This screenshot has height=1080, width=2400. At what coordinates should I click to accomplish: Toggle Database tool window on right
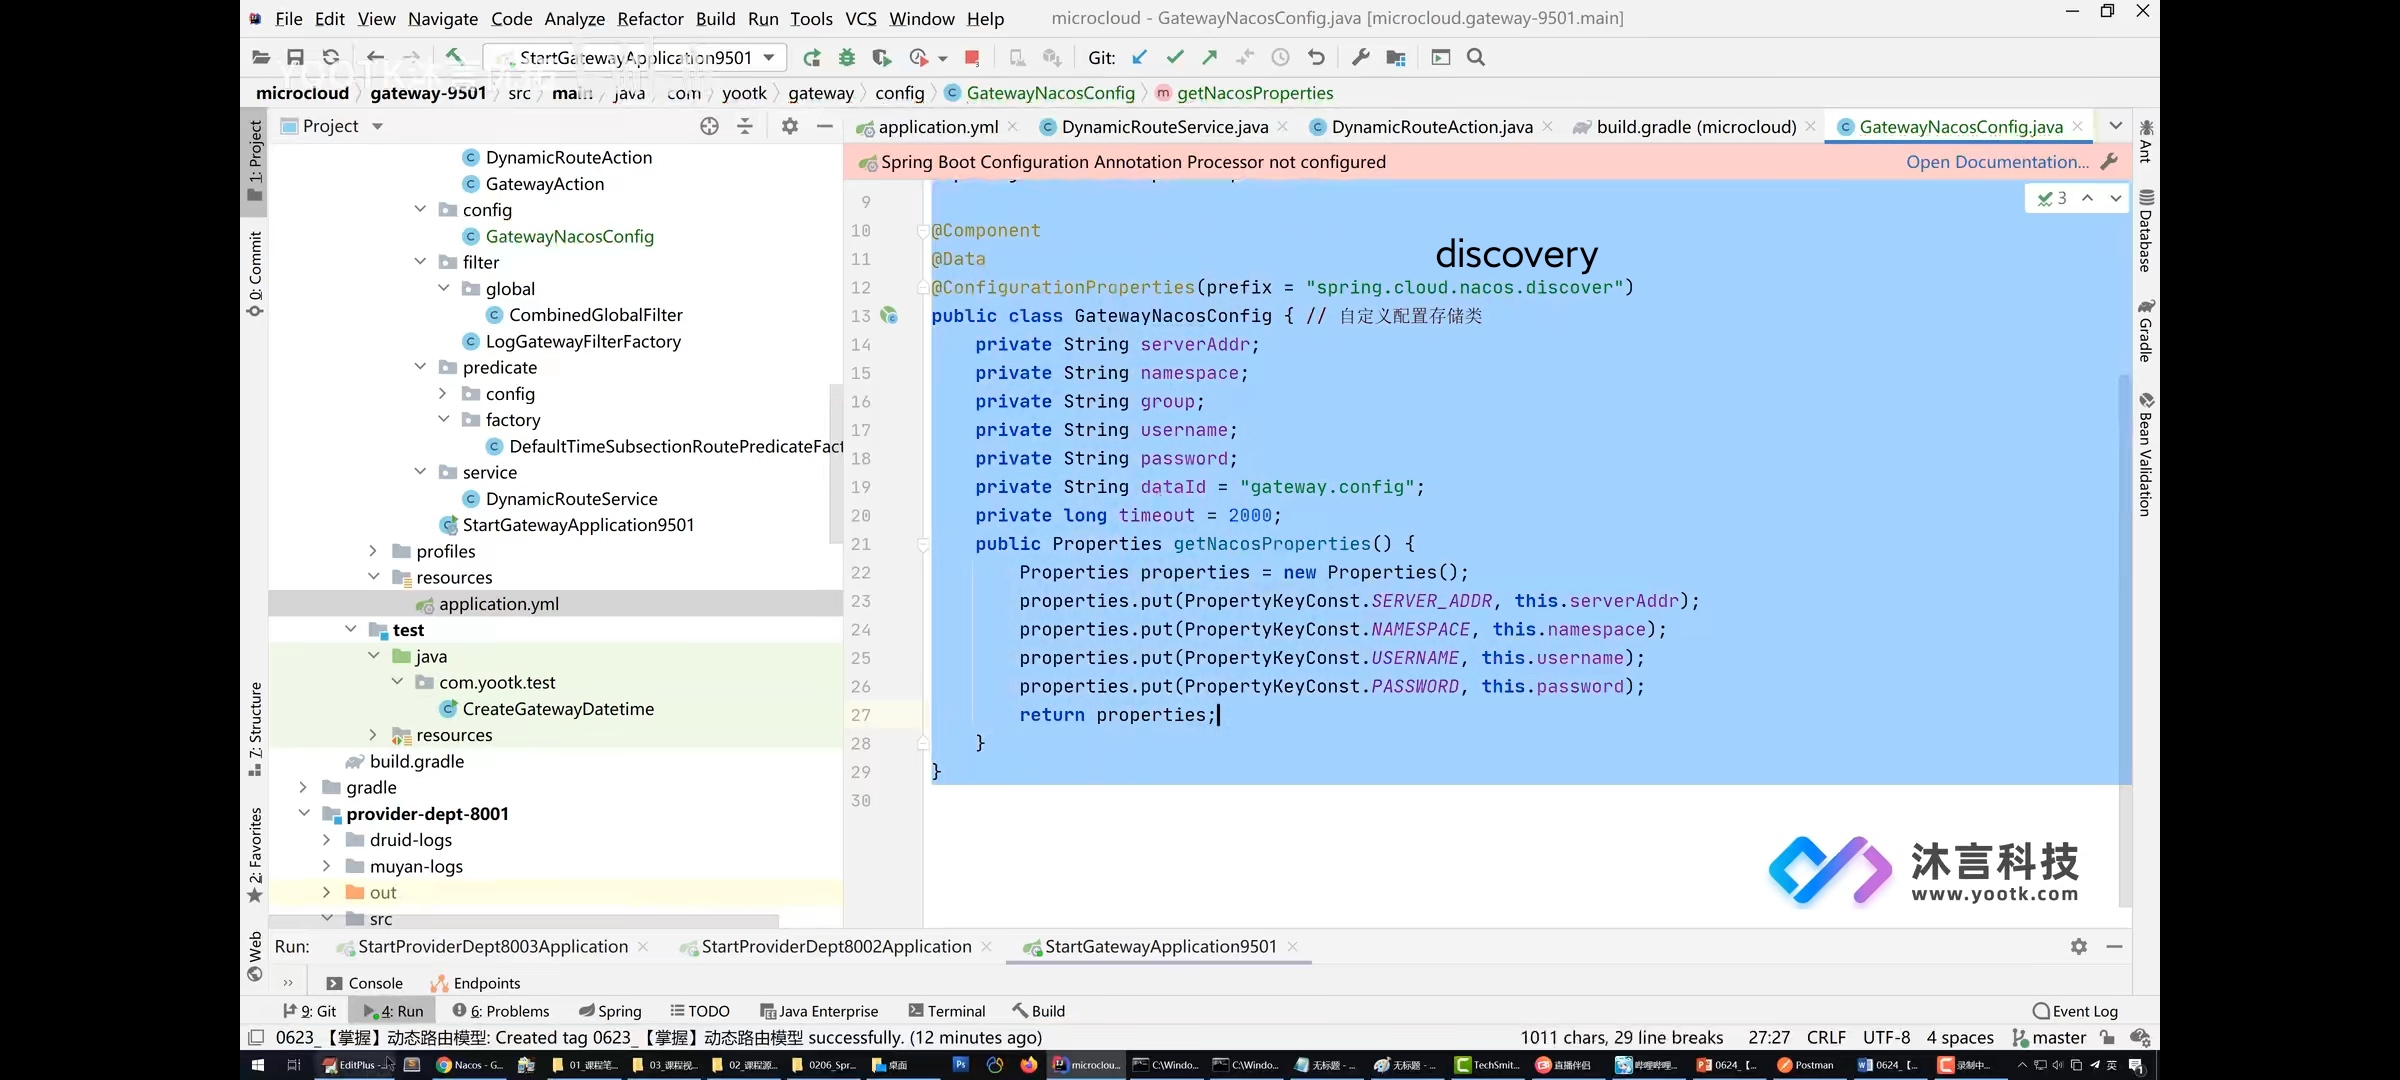2146,230
